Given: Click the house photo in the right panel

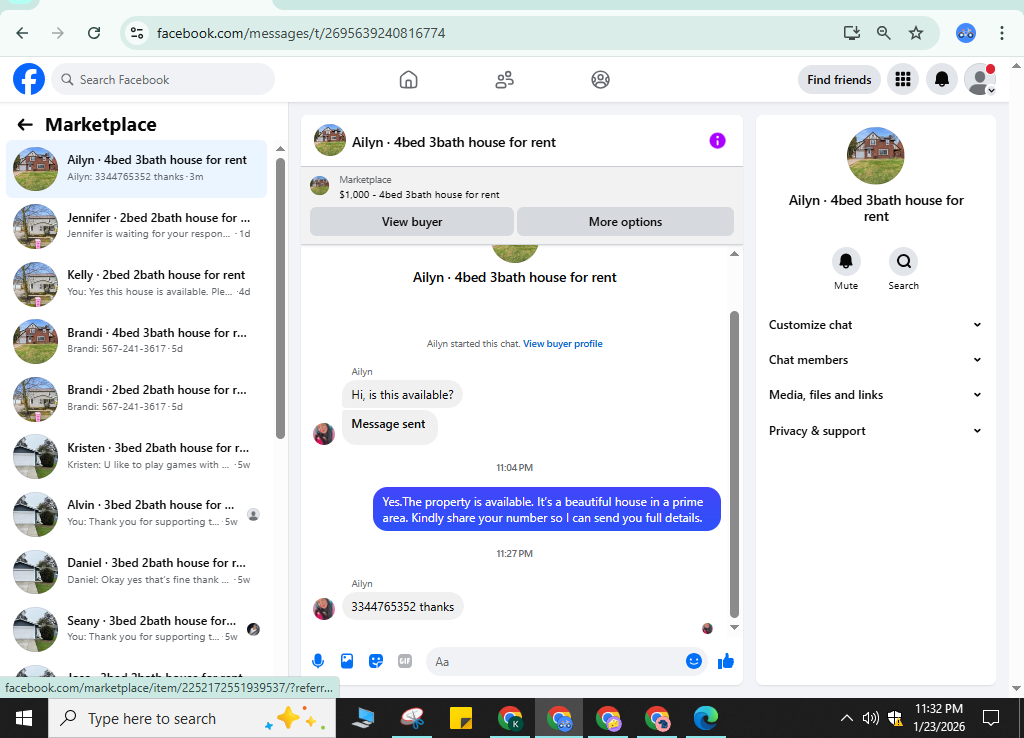Looking at the screenshot, I should [x=875, y=155].
